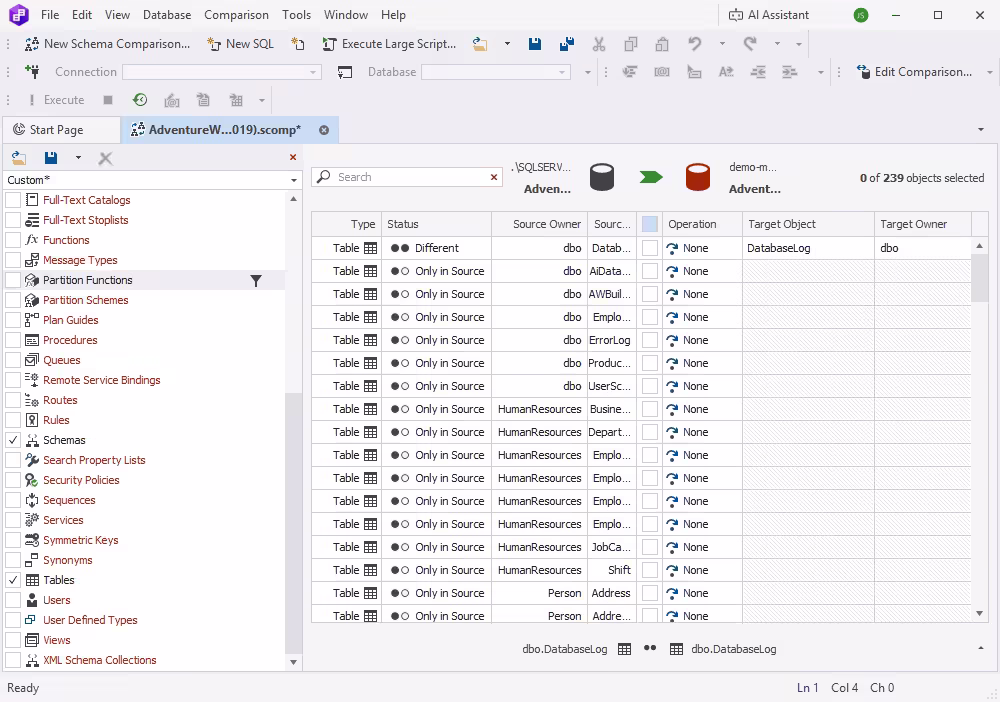Click the Copy icon in toolbar

[x=631, y=44]
